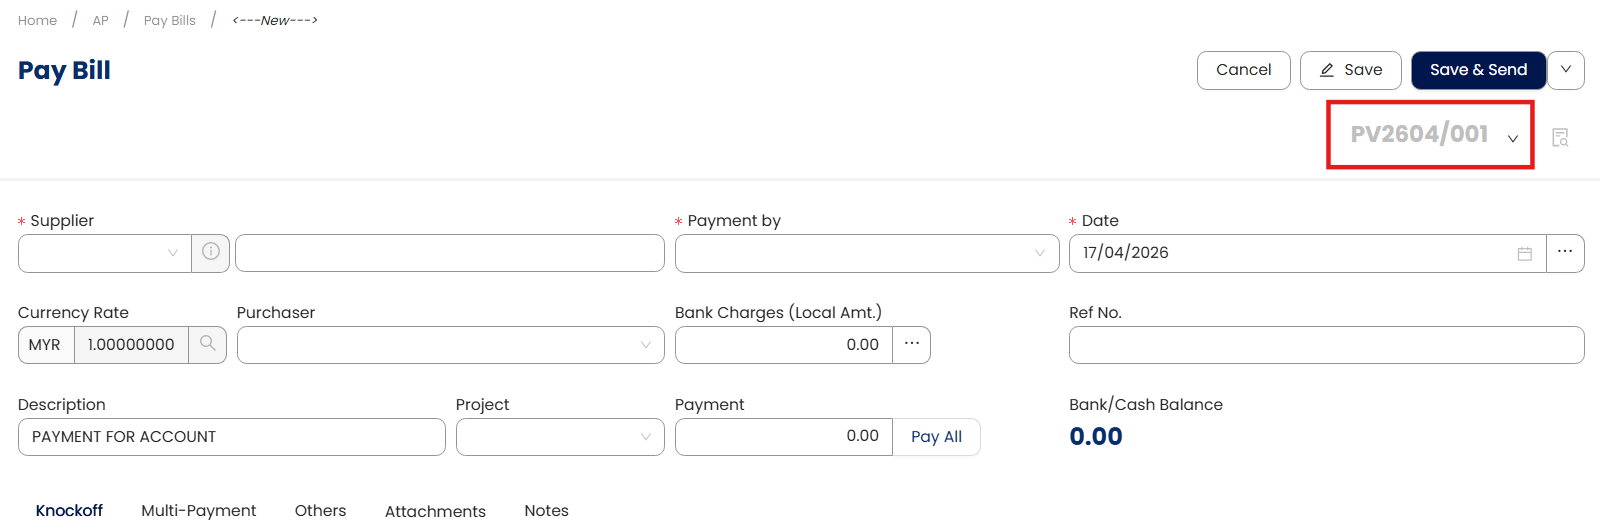This screenshot has width=1600, height=532.
Task: Click the Pay All button
Action: (936, 437)
